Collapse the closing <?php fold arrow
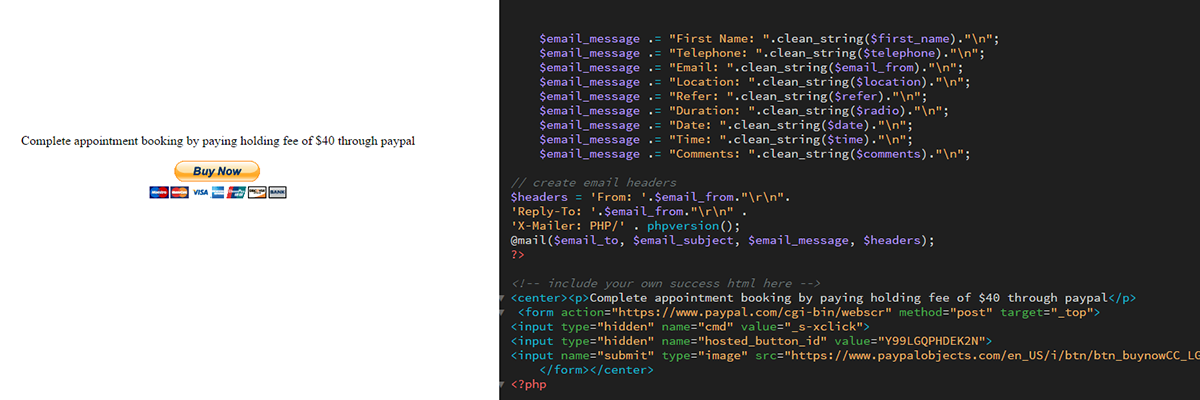Viewport: 1200px width, 400px height. click(x=500, y=384)
